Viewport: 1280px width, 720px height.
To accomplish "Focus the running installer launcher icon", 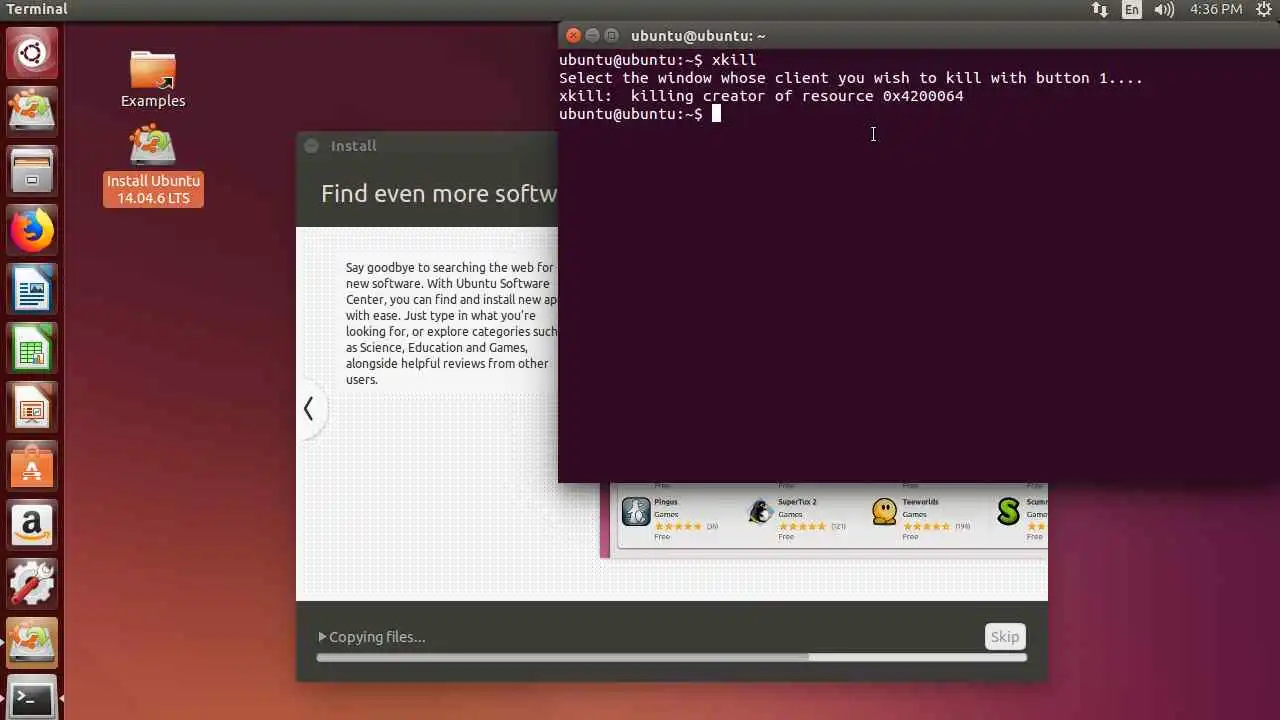I will 32,644.
